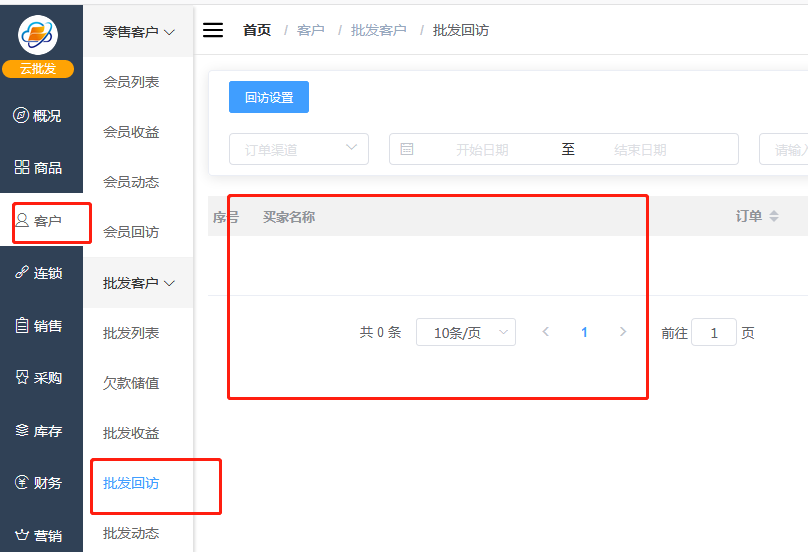Click 序号 column header
The height and width of the screenshot is (552, 808).
(x=226, y=217)
